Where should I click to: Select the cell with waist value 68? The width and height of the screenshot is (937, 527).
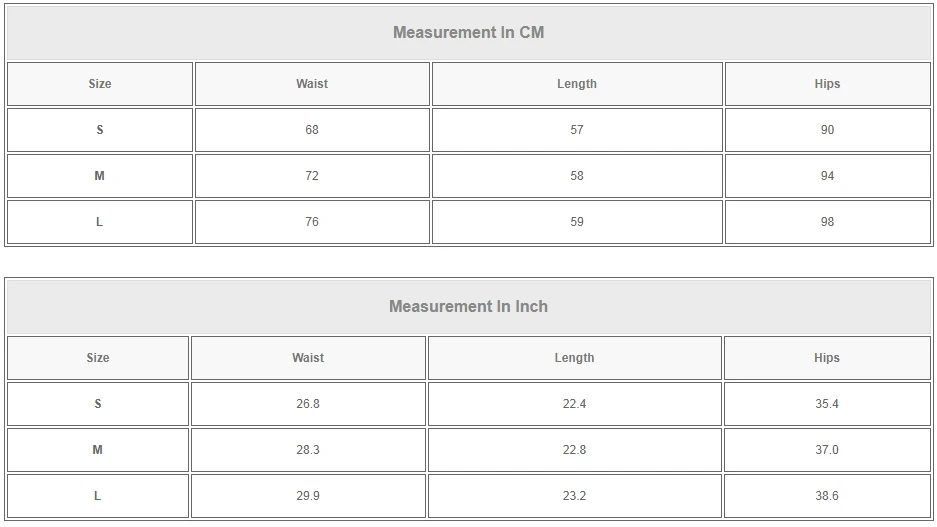[x=312, y=130]
